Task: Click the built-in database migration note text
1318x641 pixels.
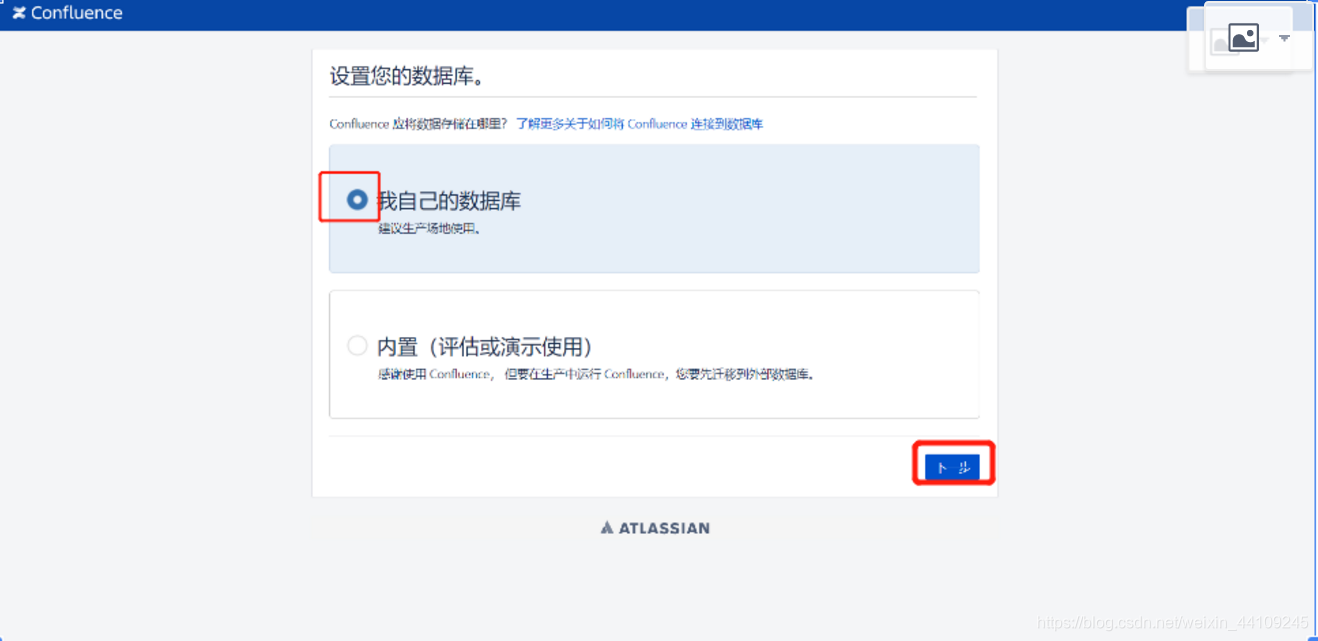Action: coord(596,375)
